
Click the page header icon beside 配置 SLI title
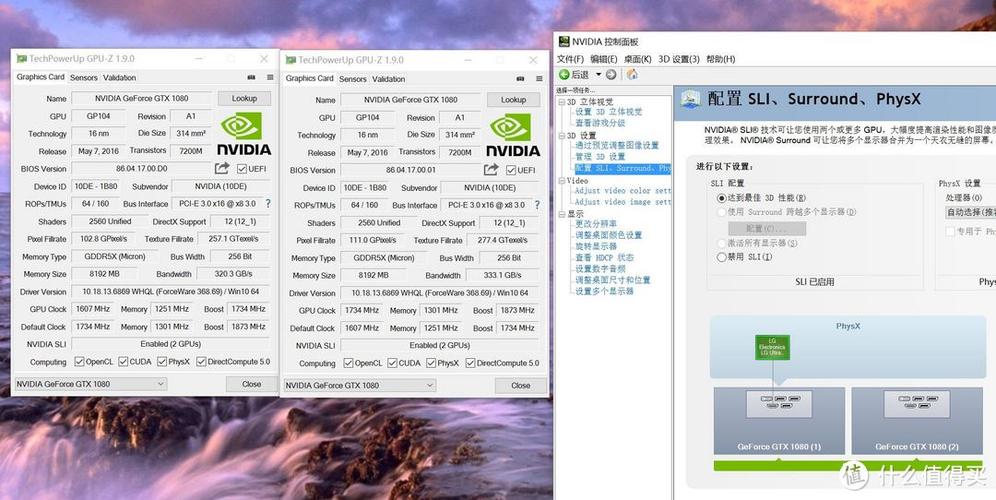(690, 98)
